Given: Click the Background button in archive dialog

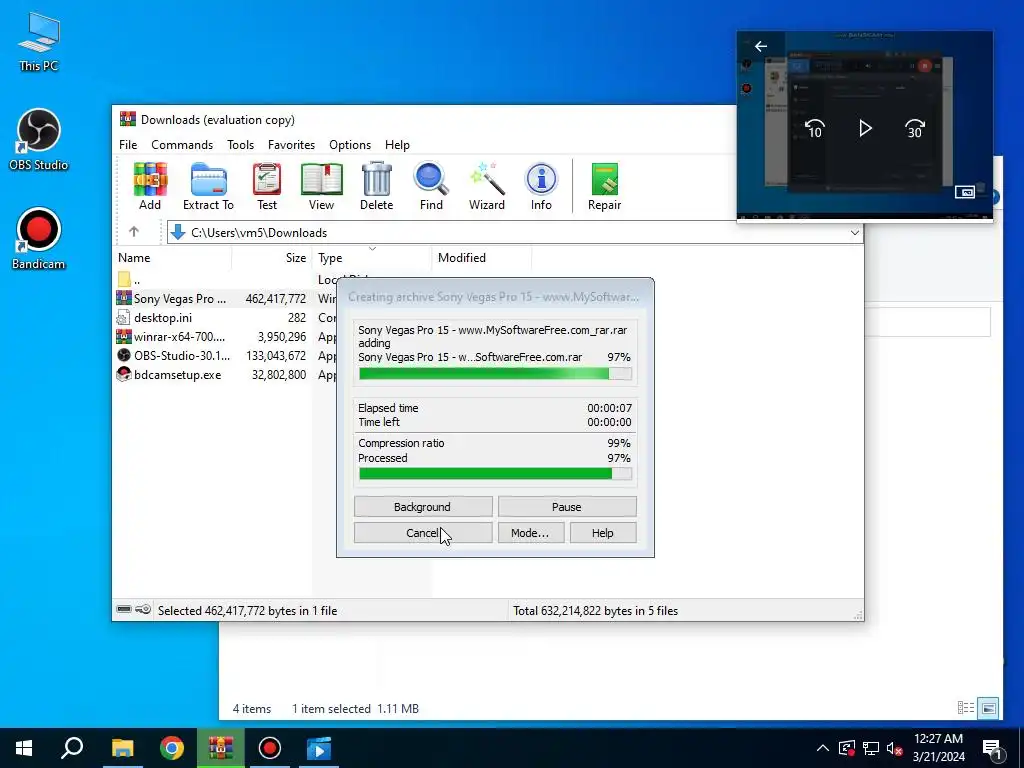Looking at the screenshot, I should [x=423, y=507].
